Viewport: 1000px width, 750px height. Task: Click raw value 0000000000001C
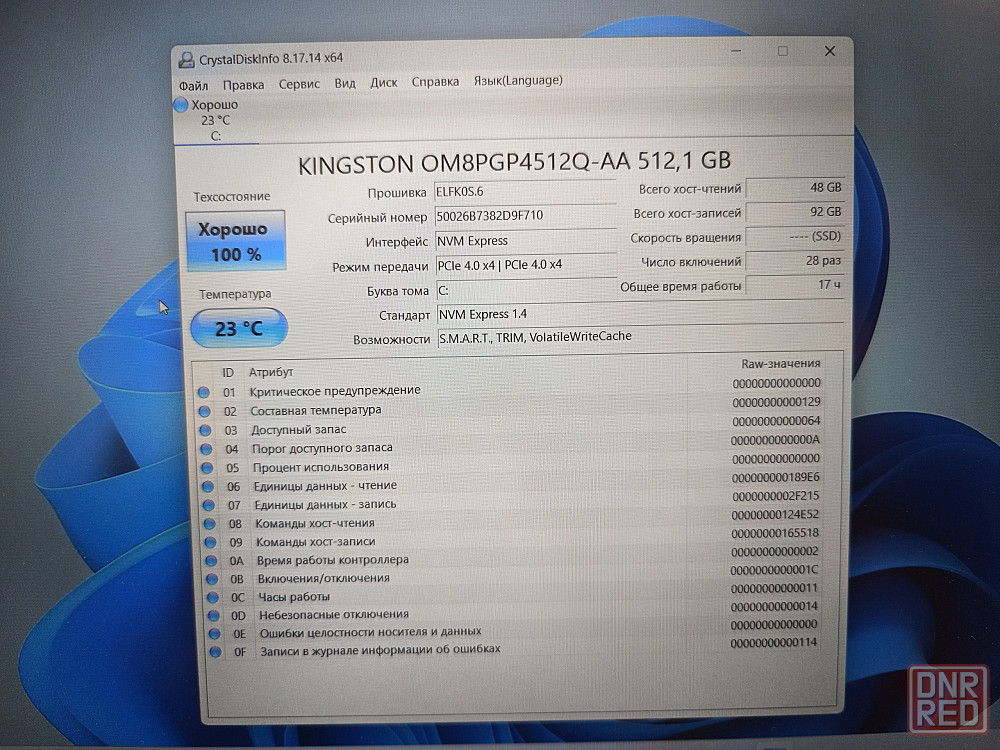[x=774, y=570]
